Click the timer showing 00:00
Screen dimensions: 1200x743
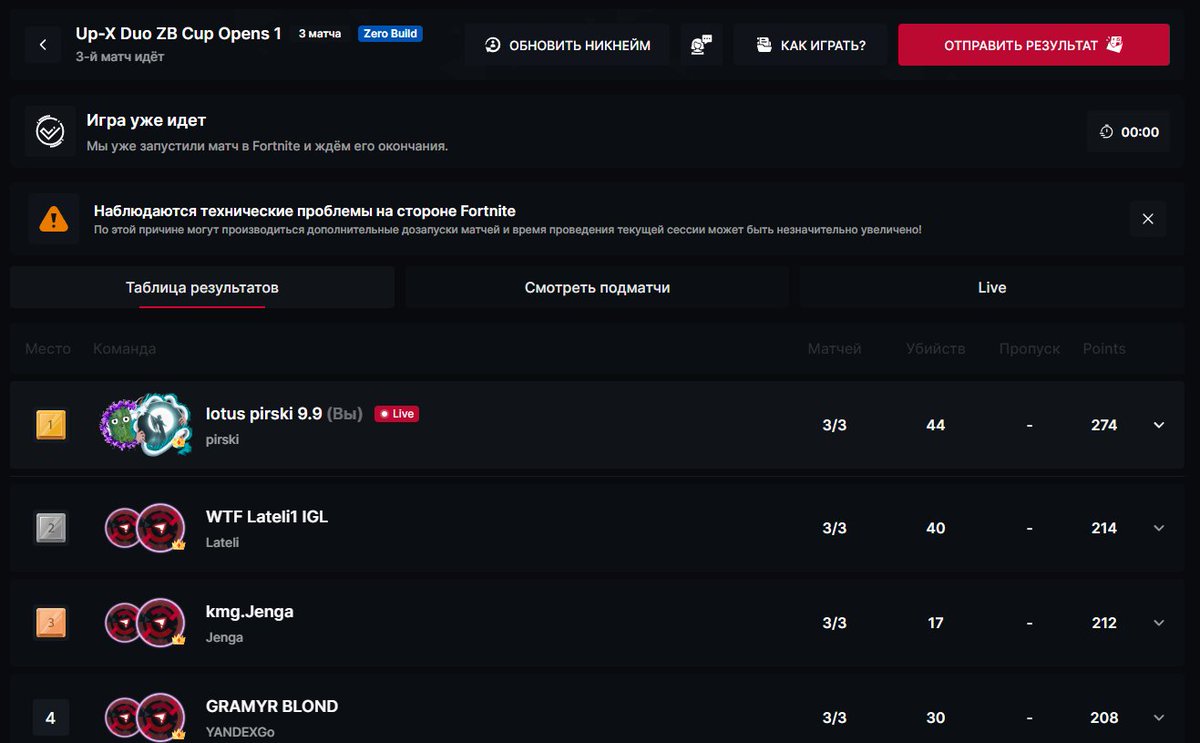pos(1128,132)
